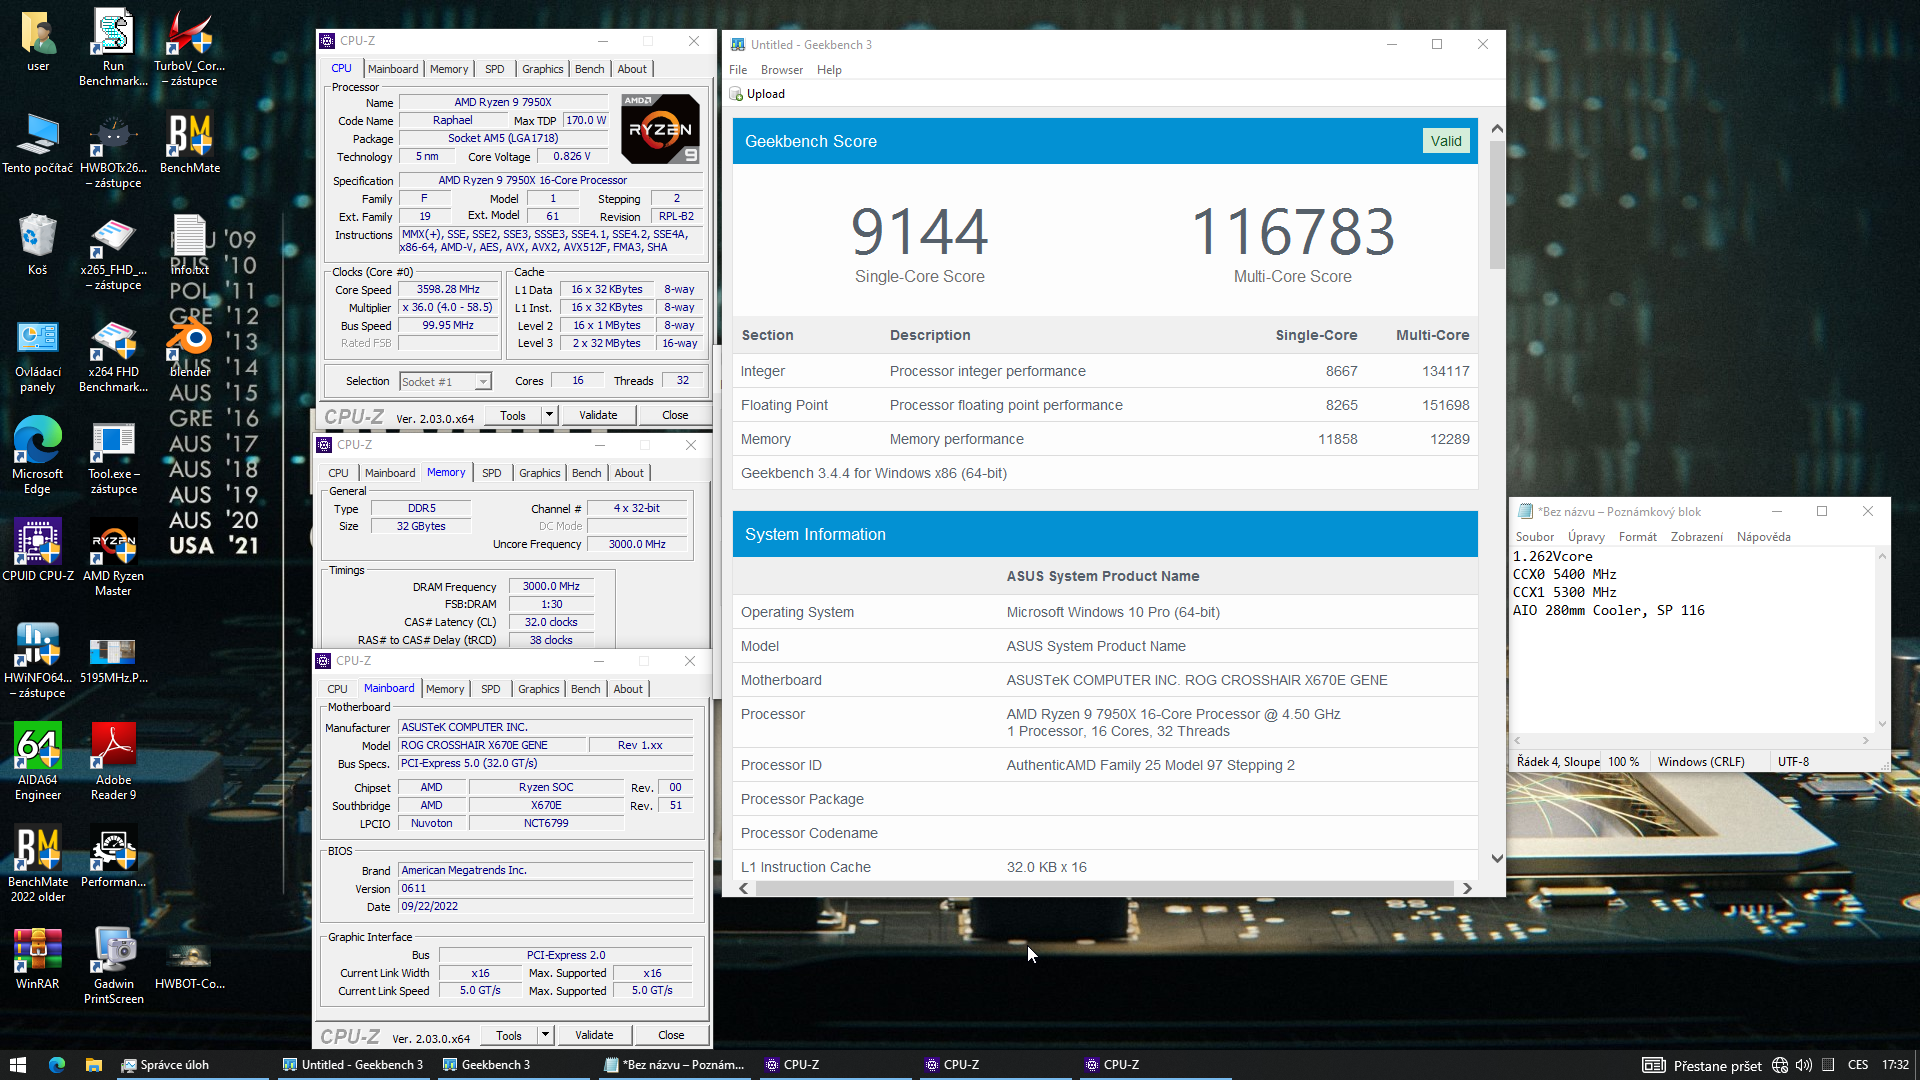Screen dimensions: 1920x1080
Task: Open Formát menu in Notepad
Action: 1637,537
